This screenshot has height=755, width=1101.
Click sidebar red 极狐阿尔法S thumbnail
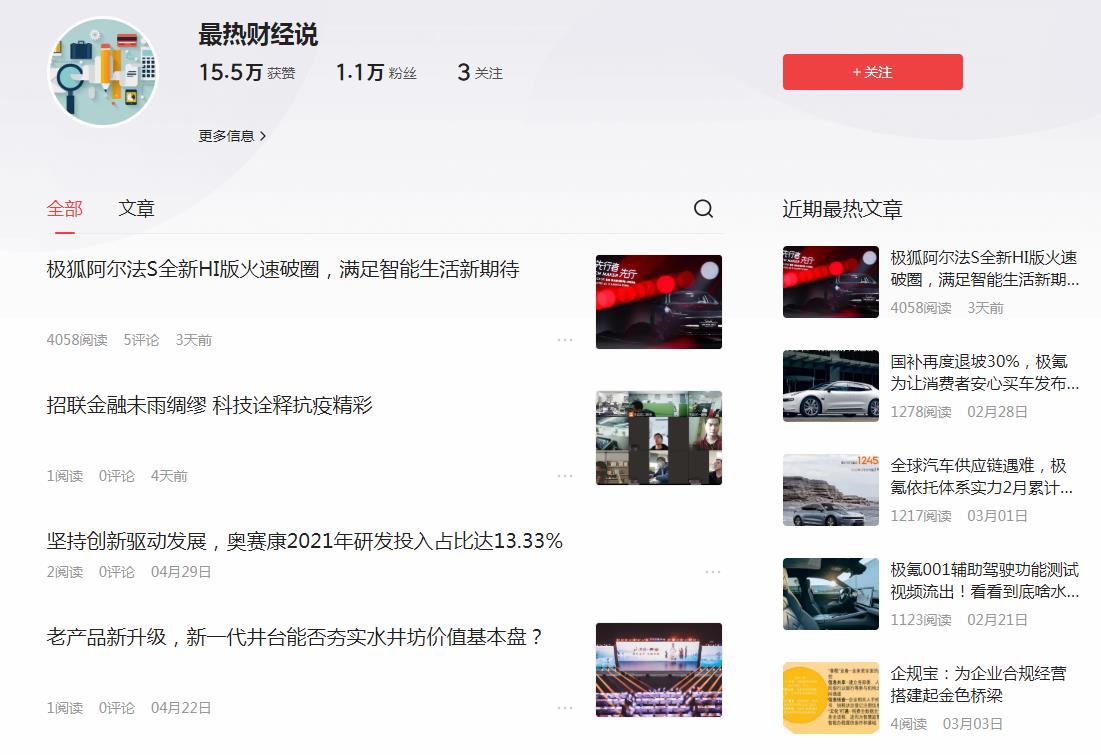(831, 282)
